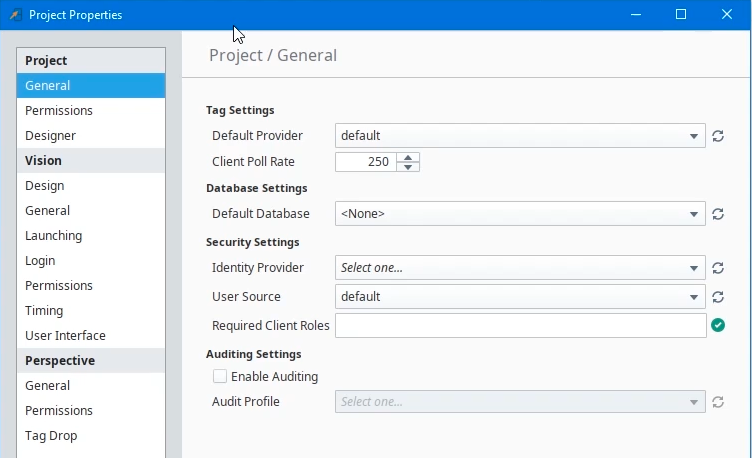
Task: Click the Perspective section header
Action: coord(91,360)
